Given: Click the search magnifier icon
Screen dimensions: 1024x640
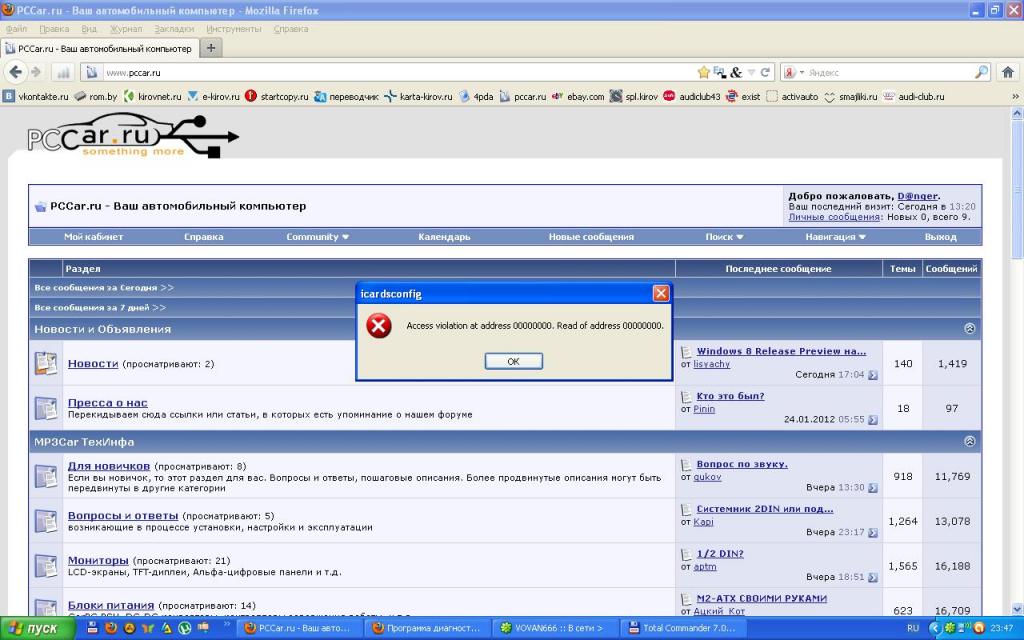Looking at the screenshot, I should [981, 72].
